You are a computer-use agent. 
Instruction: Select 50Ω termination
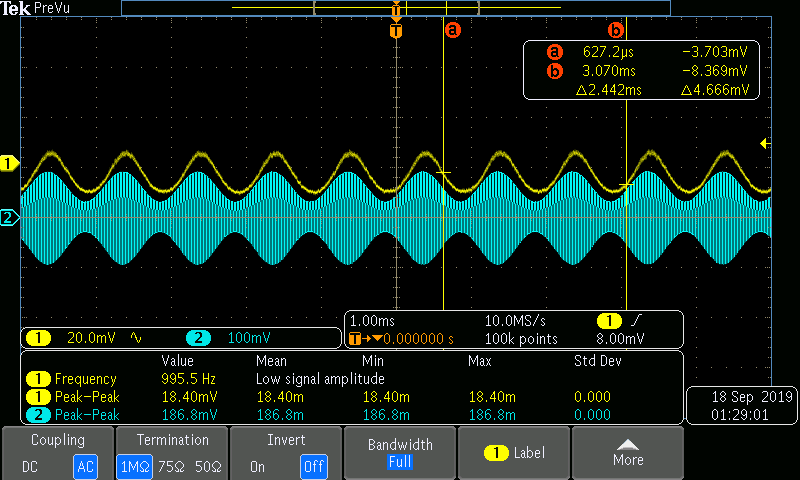click(208, 467)
